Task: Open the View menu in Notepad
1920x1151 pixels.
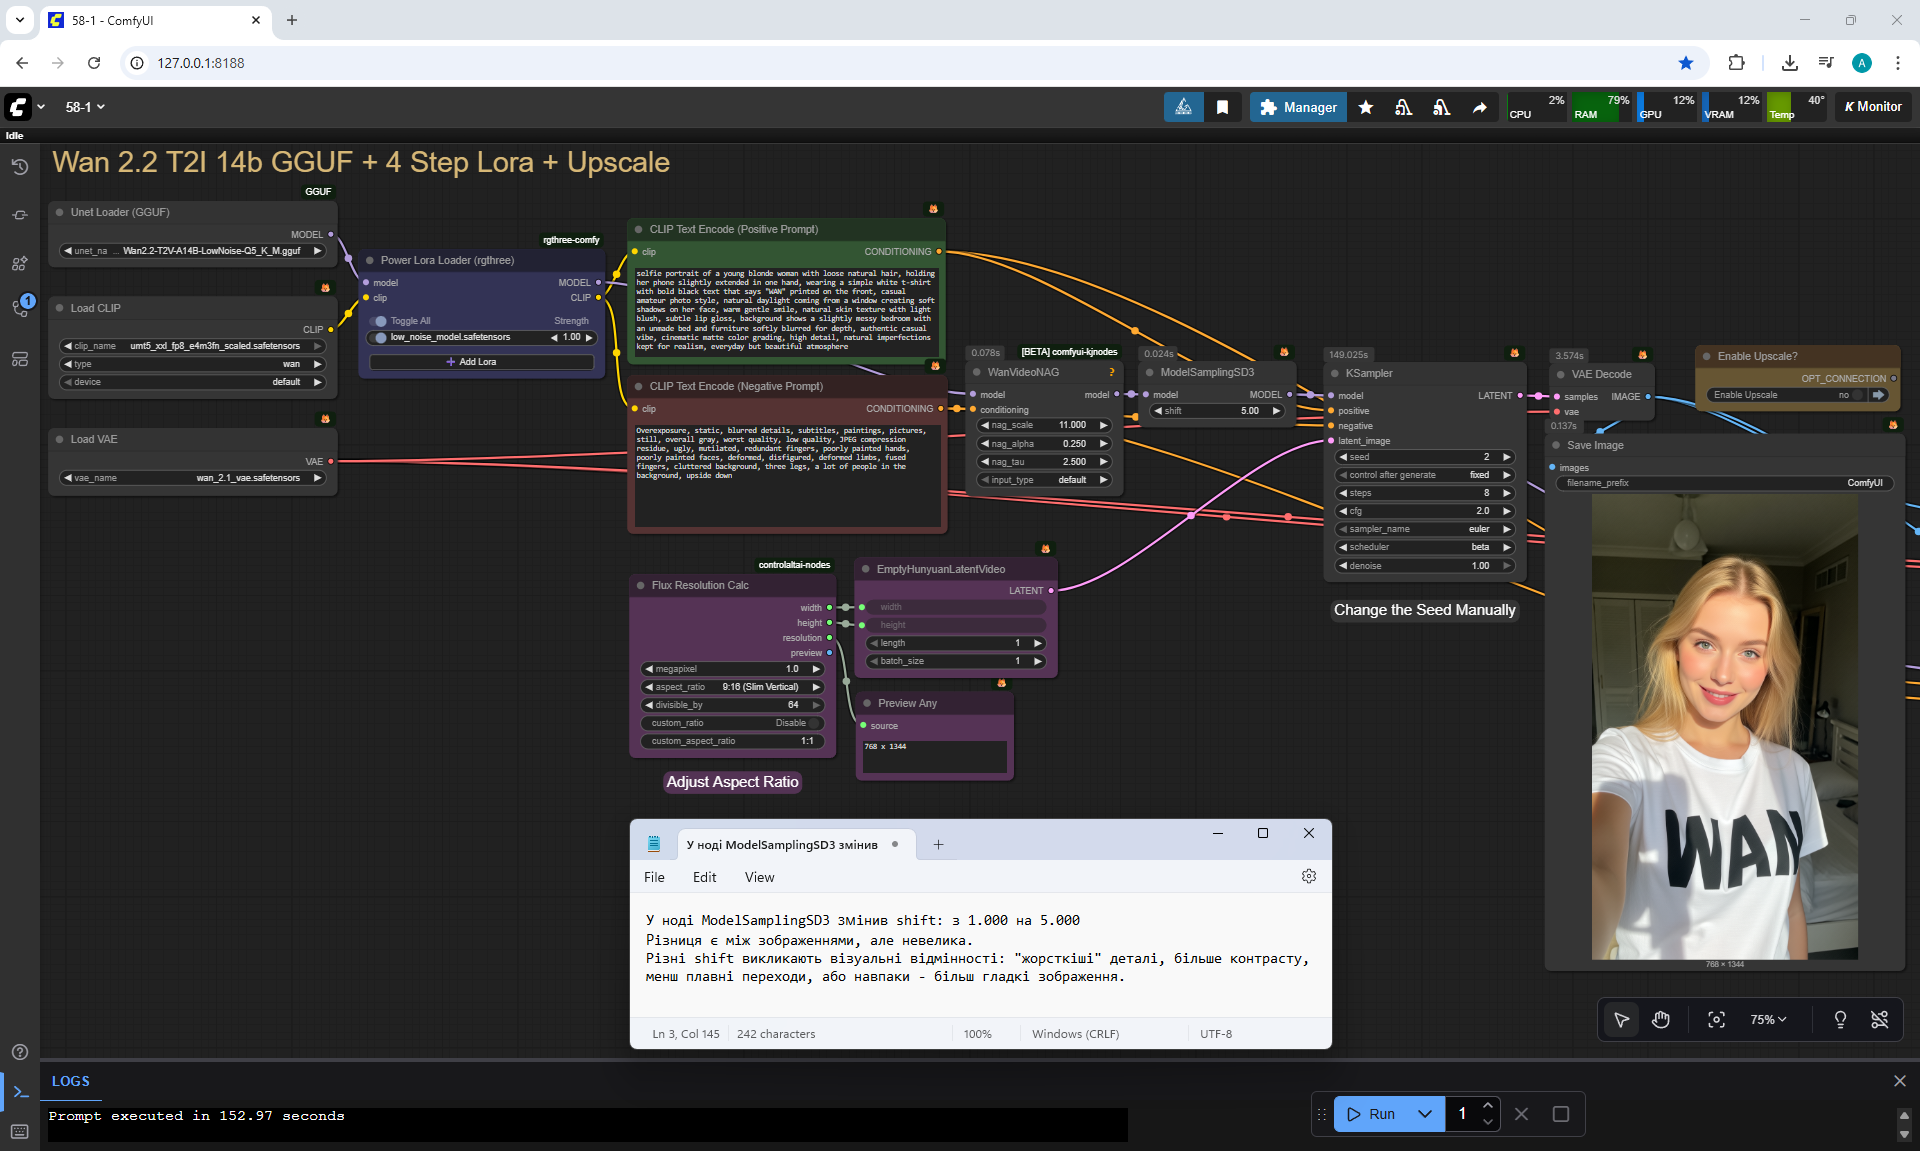Action: tap(759, 877)
